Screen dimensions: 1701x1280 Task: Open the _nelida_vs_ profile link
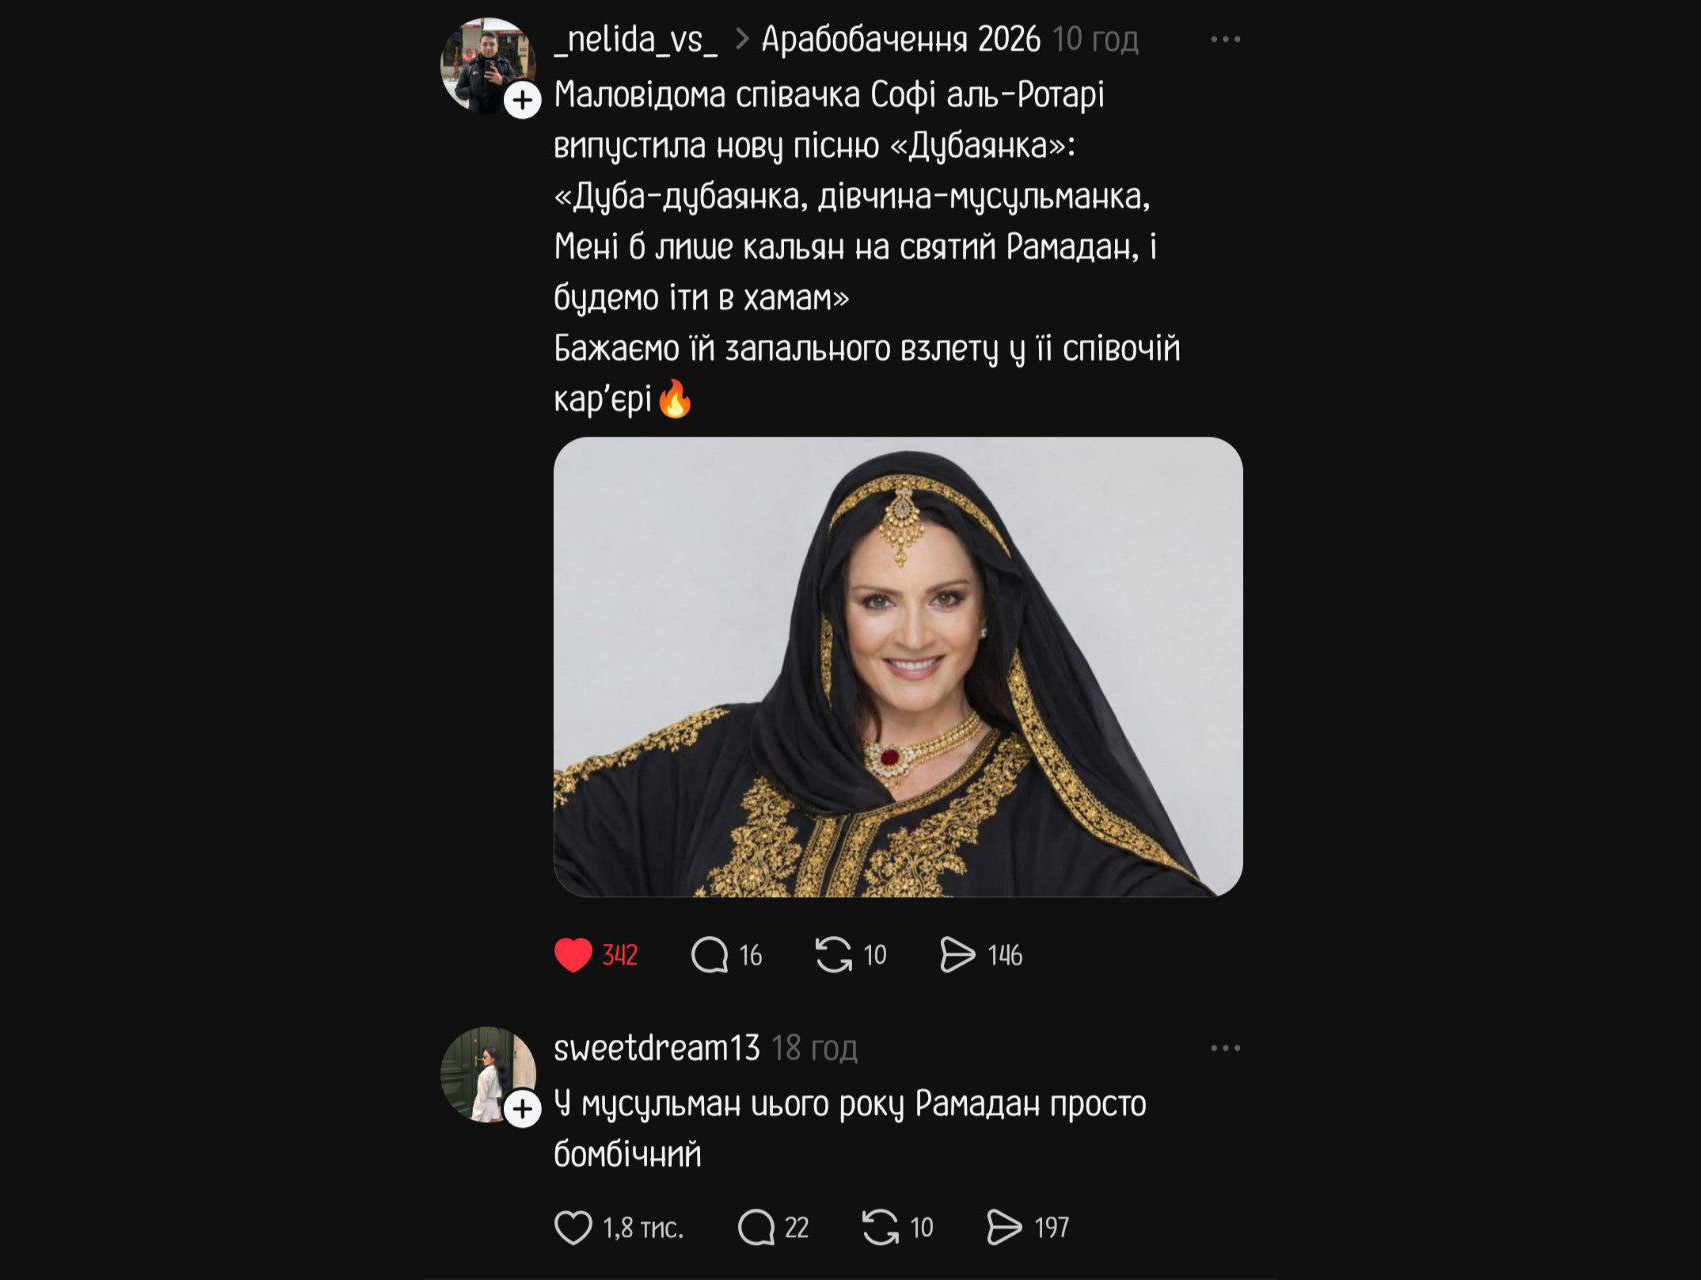[x=636, y=39]
